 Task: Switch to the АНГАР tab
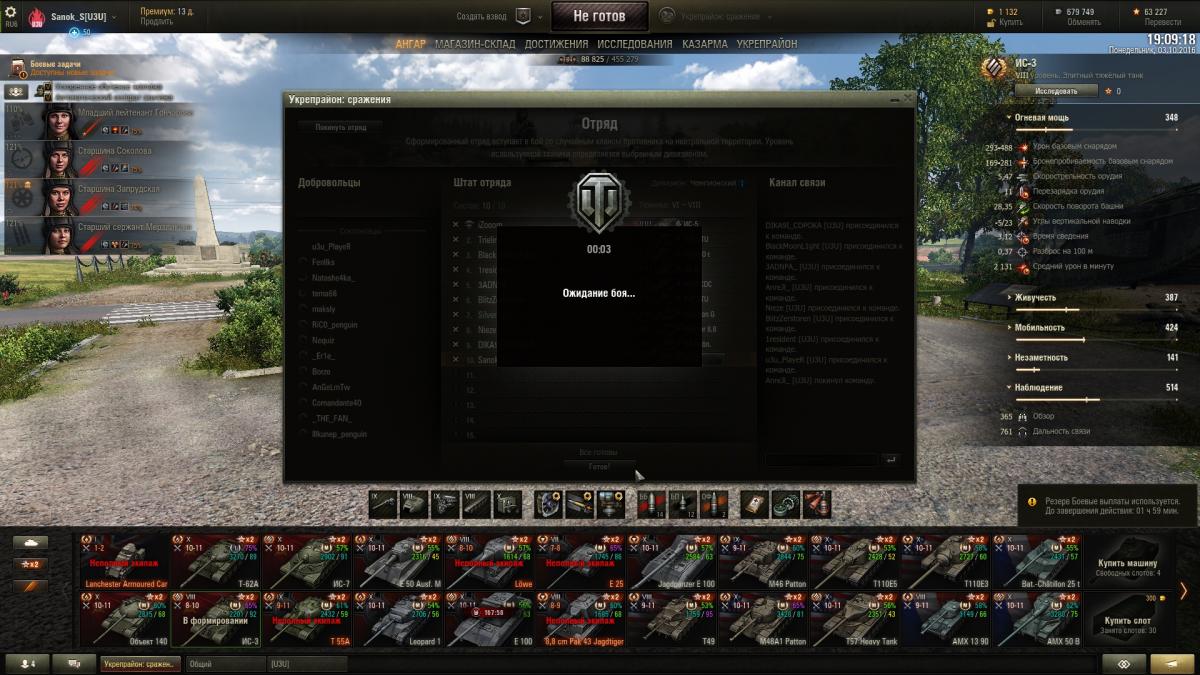[410, 44]
